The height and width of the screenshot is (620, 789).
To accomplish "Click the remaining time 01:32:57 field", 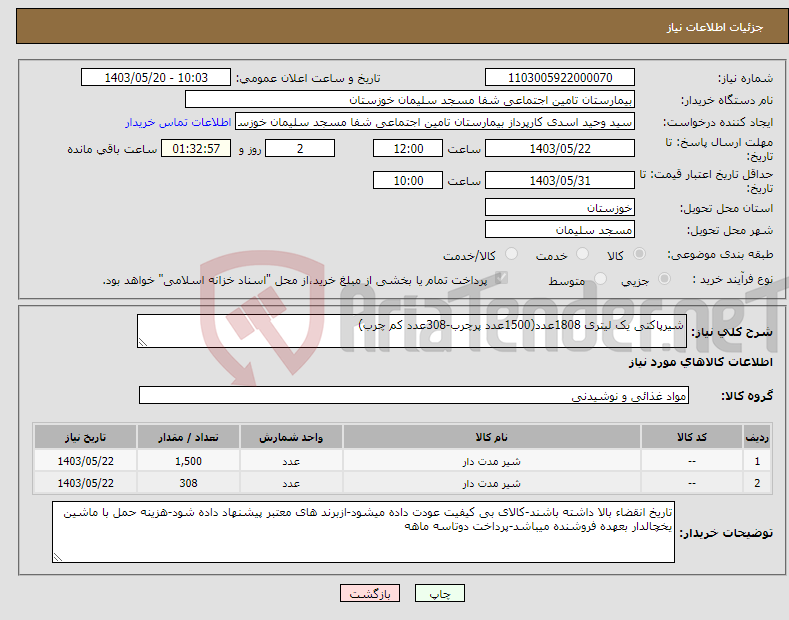I will pyautogui.click(x=196, y=148).
